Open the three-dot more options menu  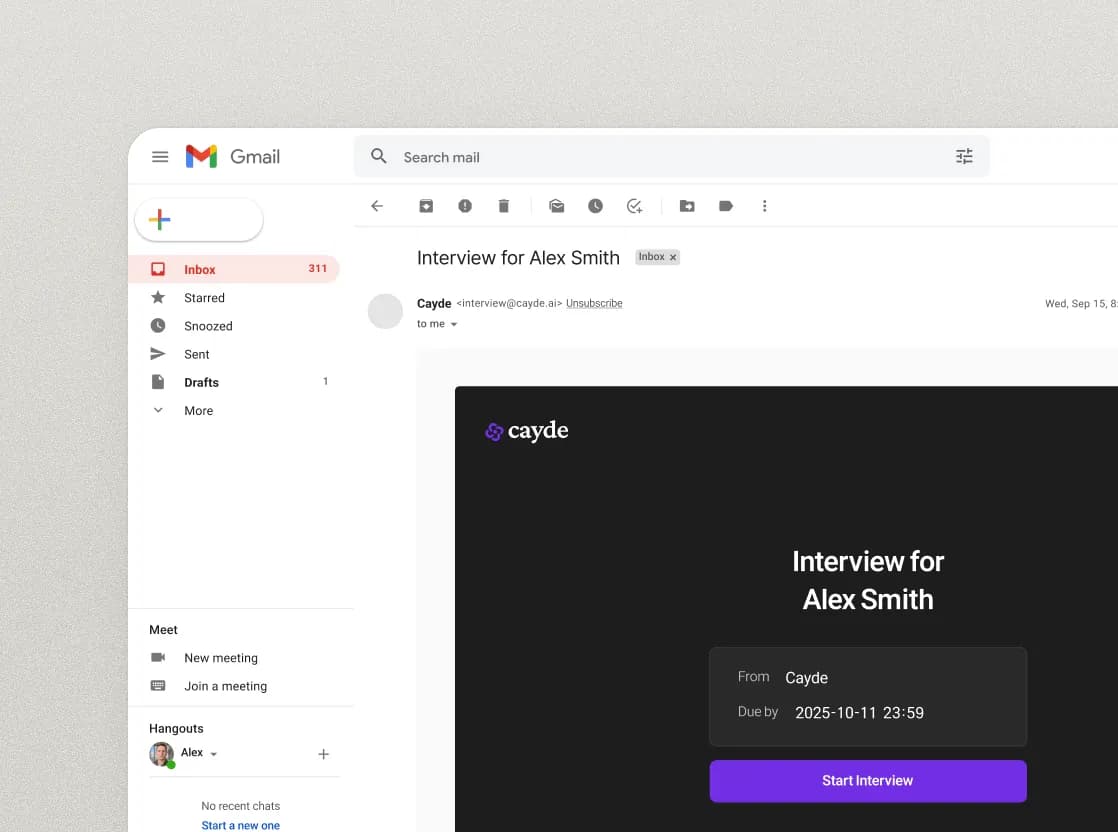click(765, 206)
